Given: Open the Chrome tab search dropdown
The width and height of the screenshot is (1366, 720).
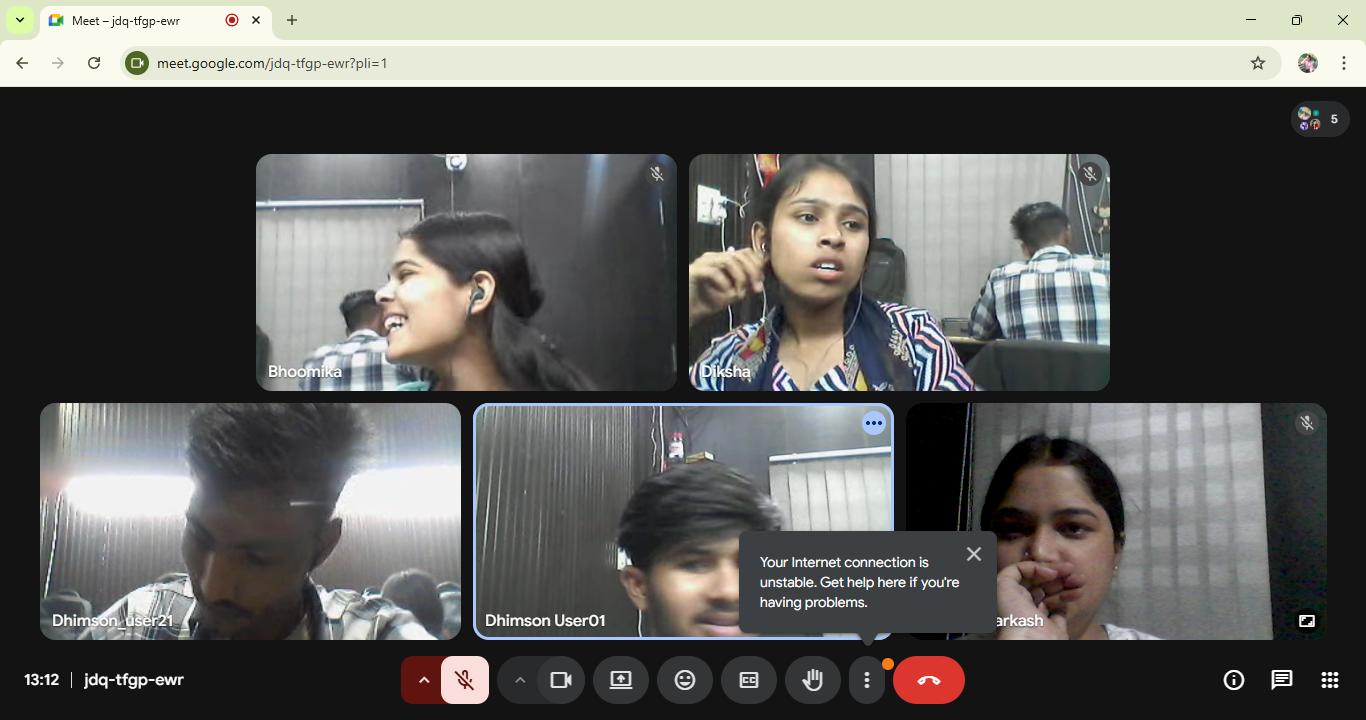Looking at the screenshot, I should [x=20, y=20].
